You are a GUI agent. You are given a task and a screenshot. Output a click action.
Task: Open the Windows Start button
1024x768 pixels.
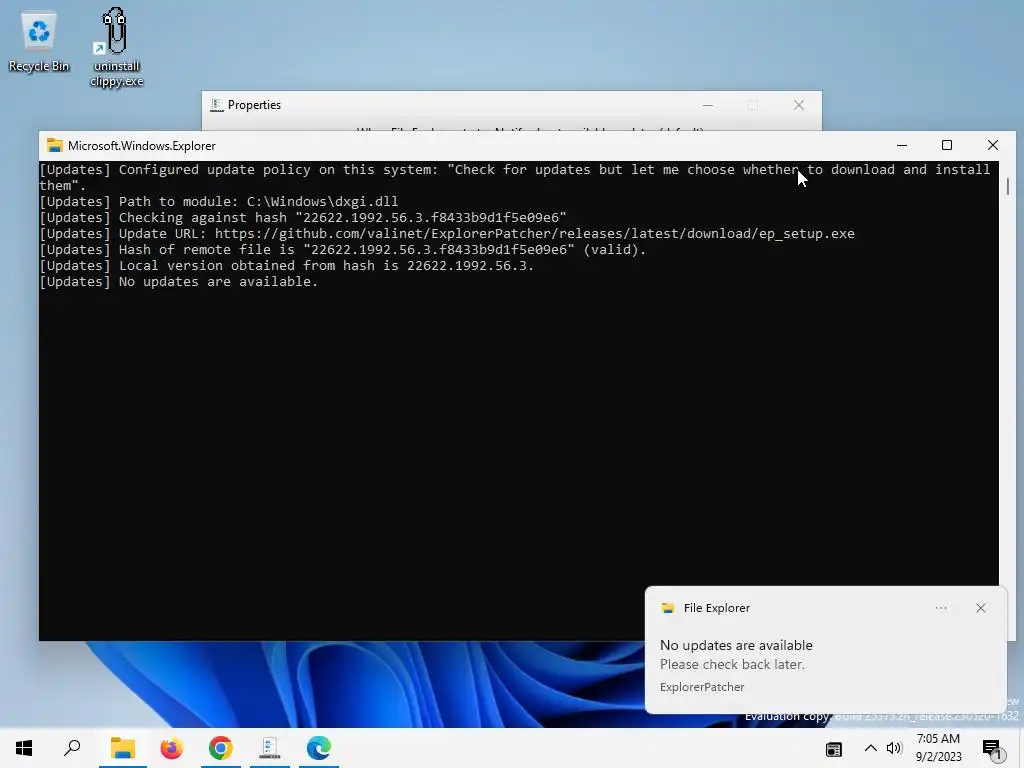click(24, 748)
